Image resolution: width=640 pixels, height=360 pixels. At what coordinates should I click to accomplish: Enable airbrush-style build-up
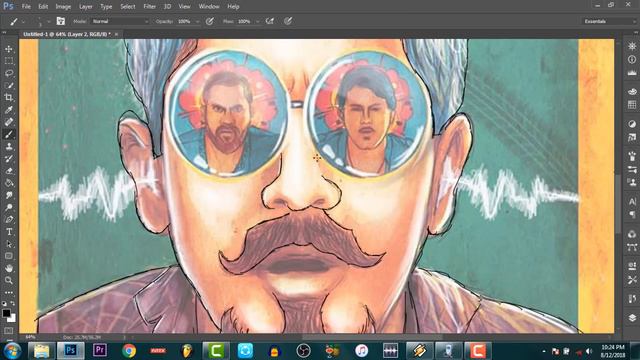pos(270,21)
